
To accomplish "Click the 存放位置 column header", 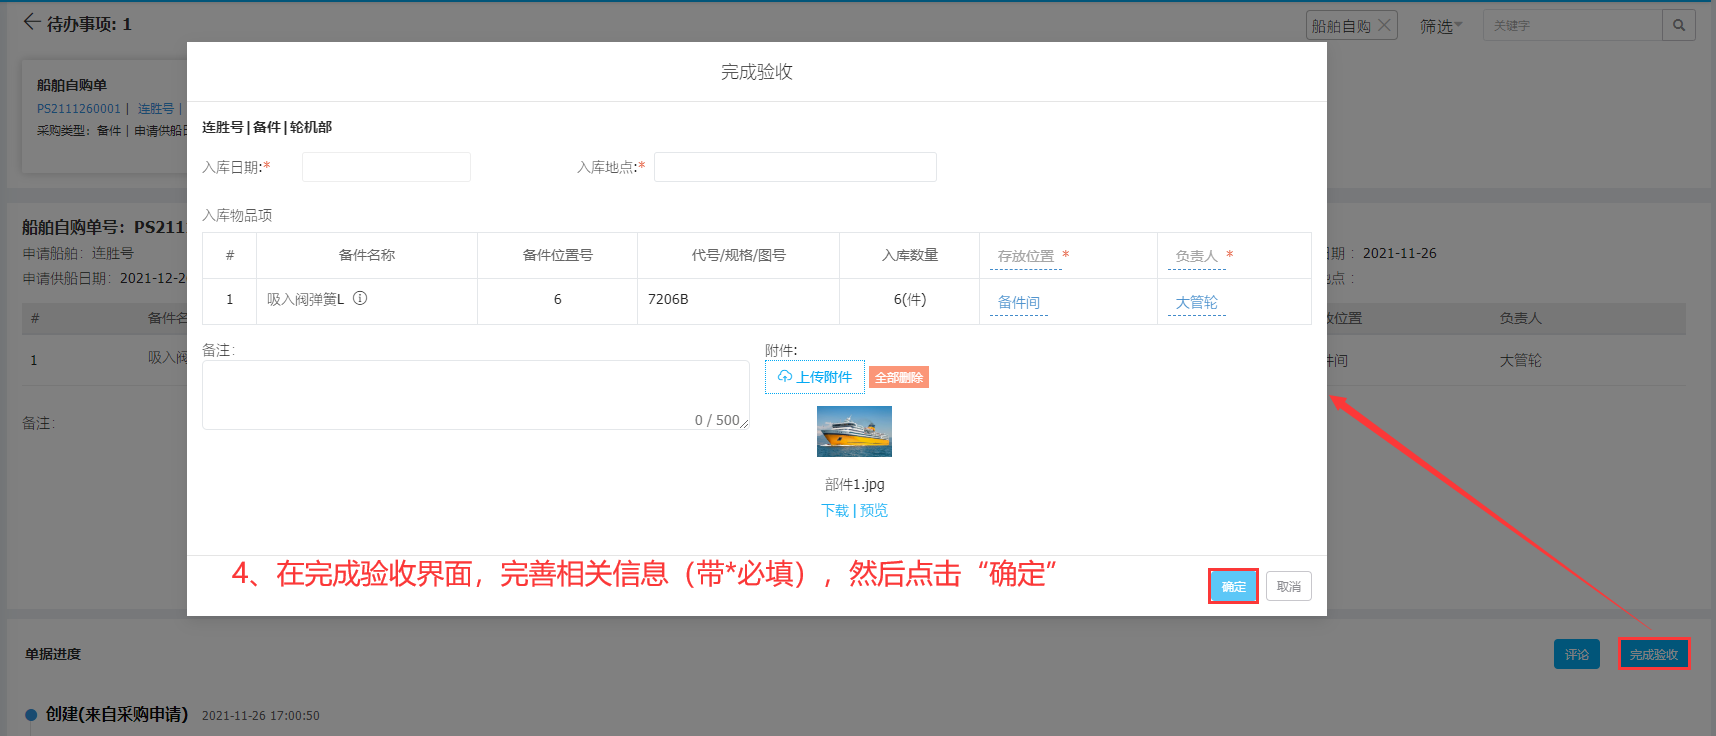I will point(1026,256).
